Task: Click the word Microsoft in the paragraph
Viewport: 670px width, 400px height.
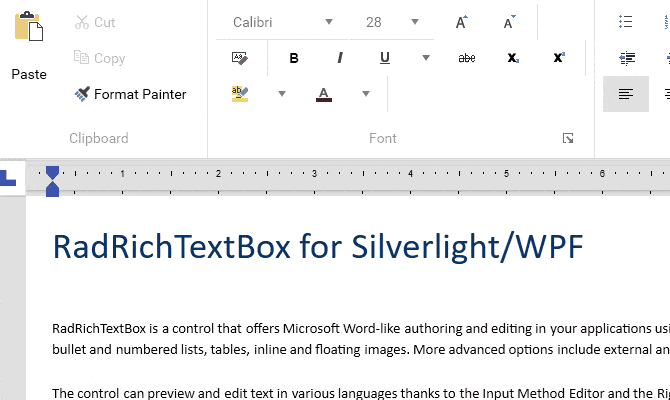Action: point(311,329)
